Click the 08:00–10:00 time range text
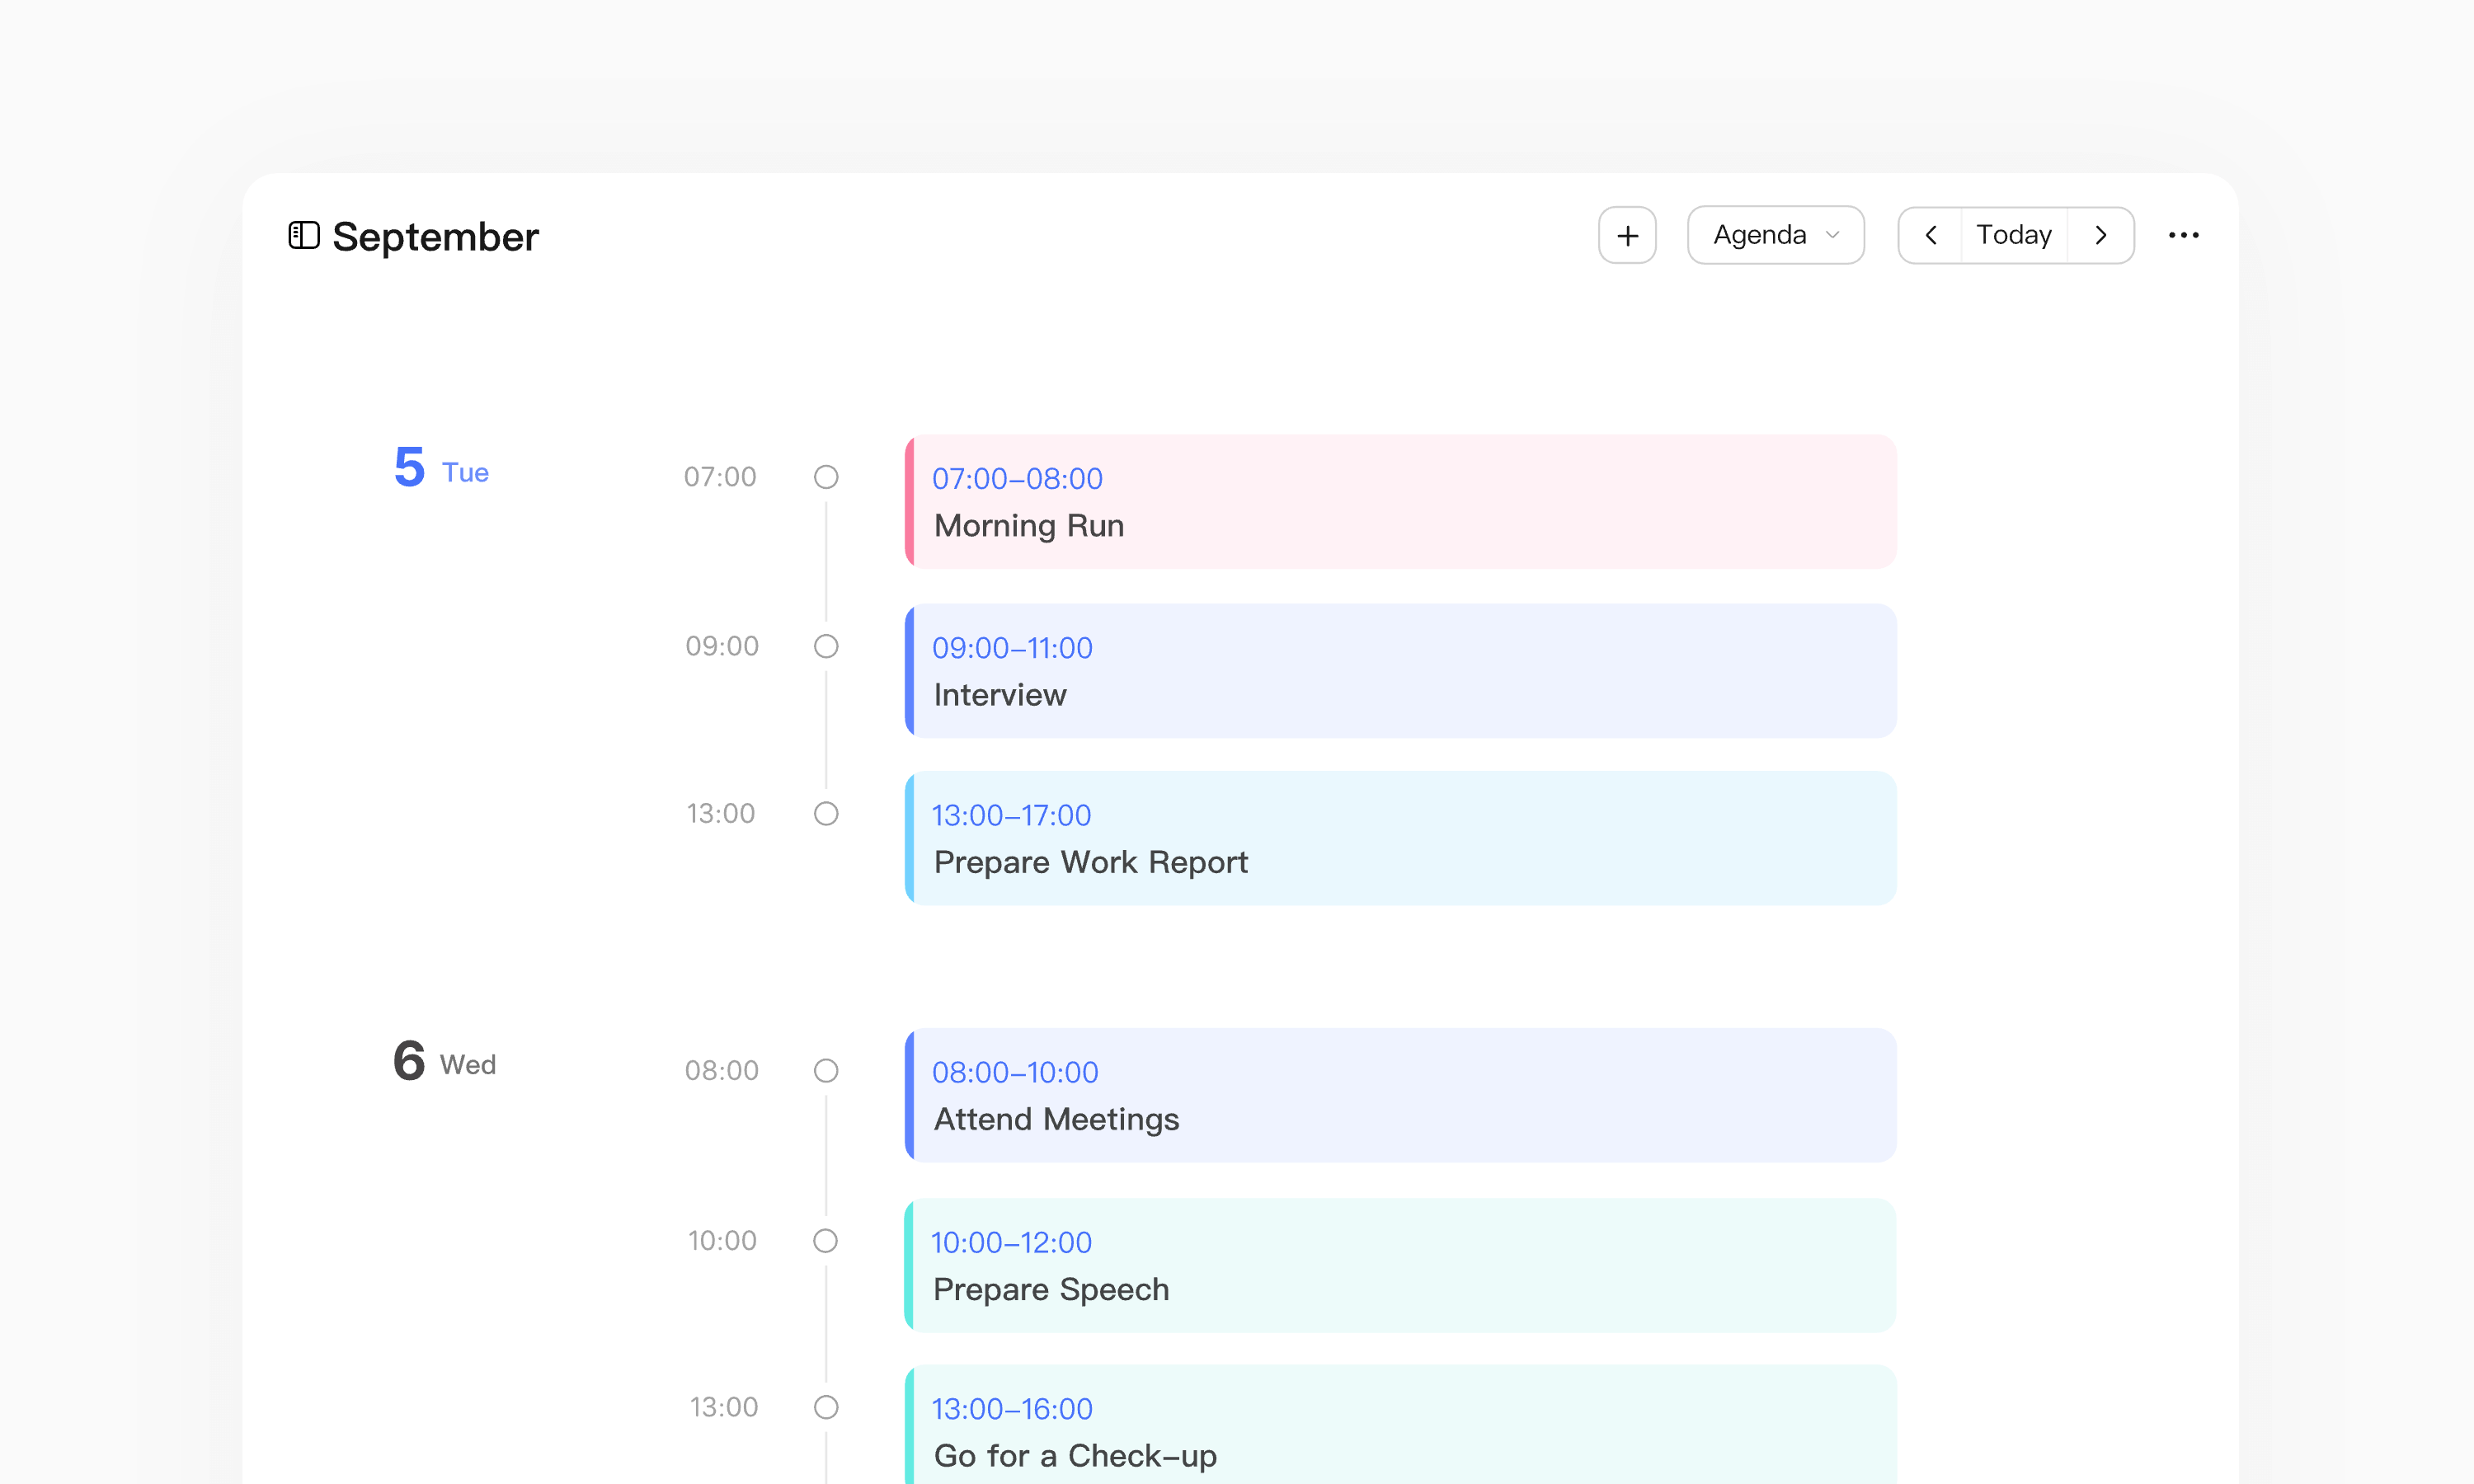The width and height of the screenshot is (2474, 1484). coord(1015,1073)
